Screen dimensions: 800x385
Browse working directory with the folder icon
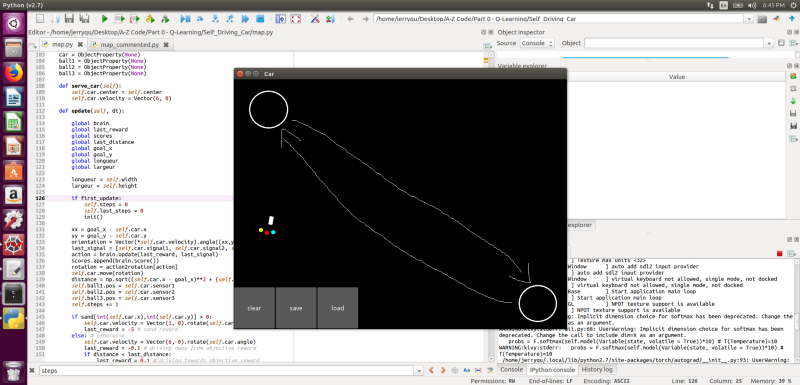click(x=762, y=19)
